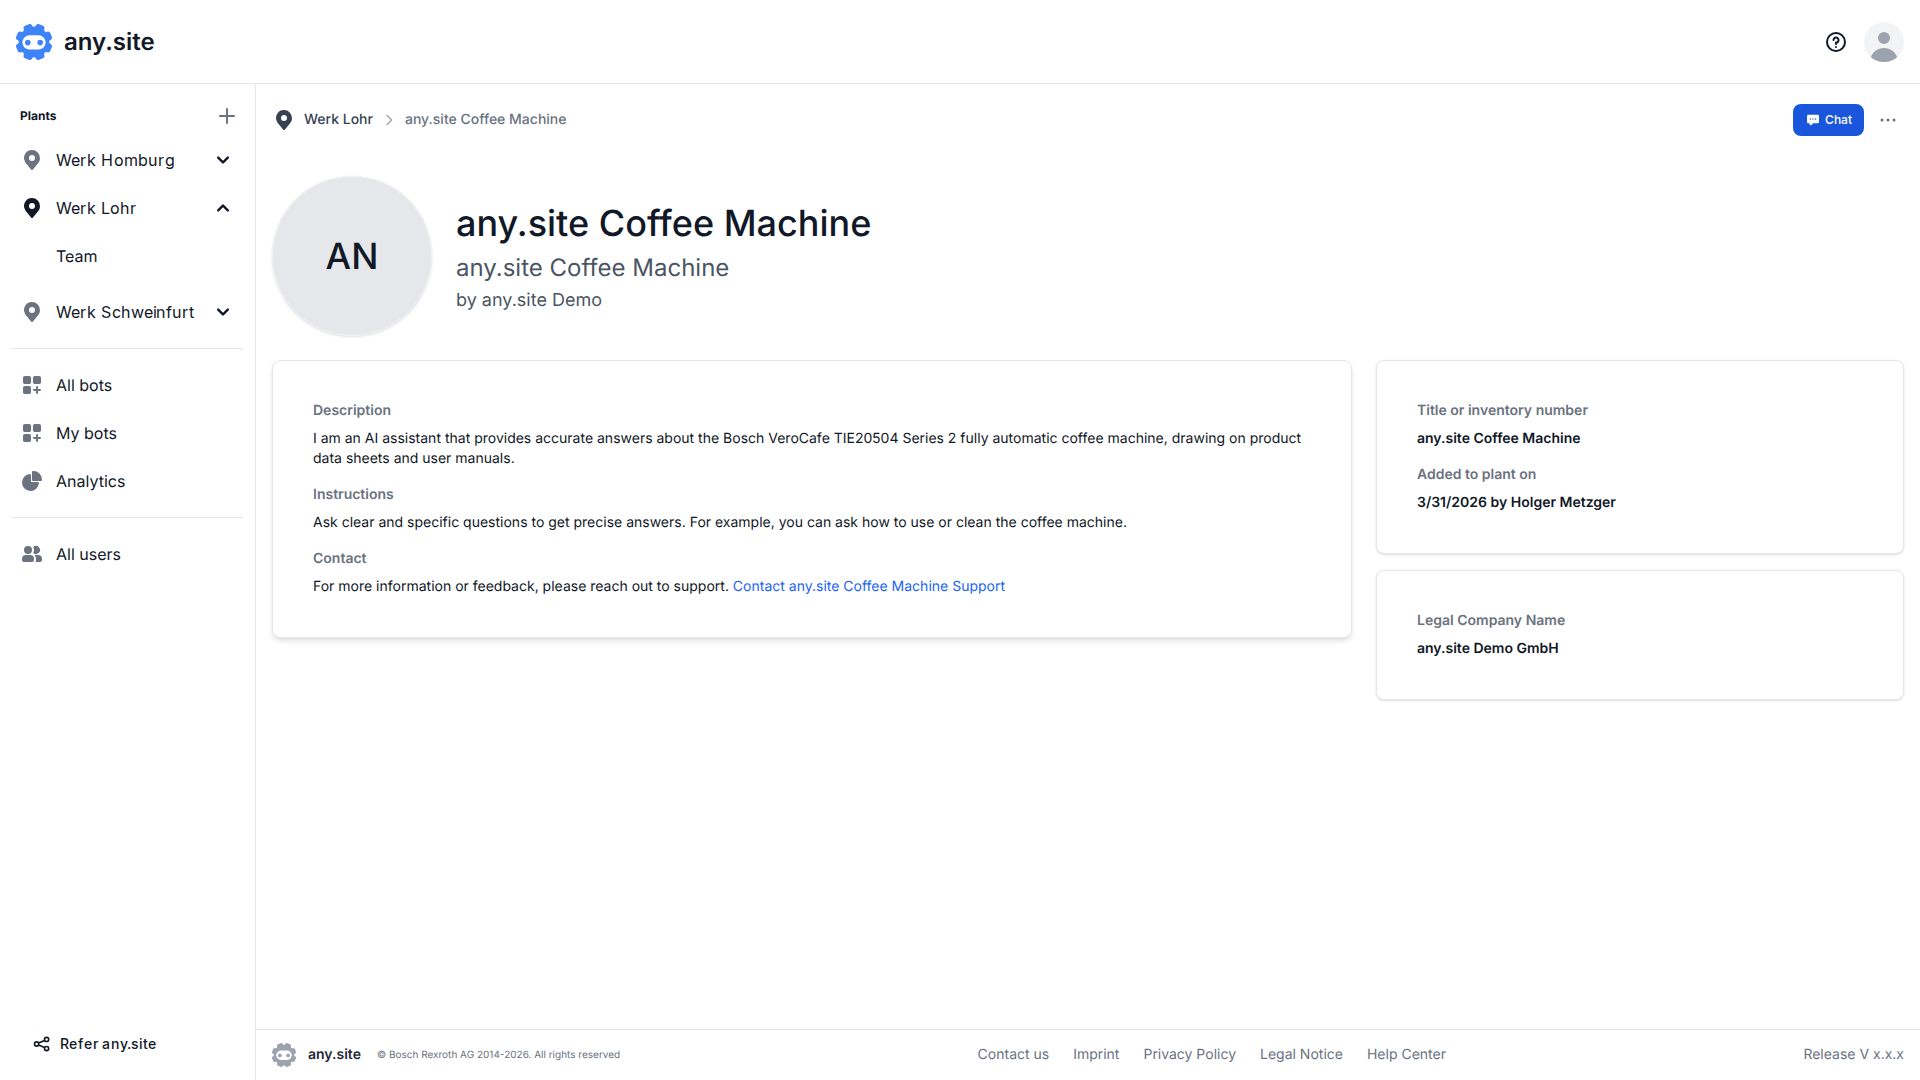This screenshot has height=1080, width=1920.
Task: Click the footer any.site brand text
Action: pyautogui.click(x=334, y=1054)
